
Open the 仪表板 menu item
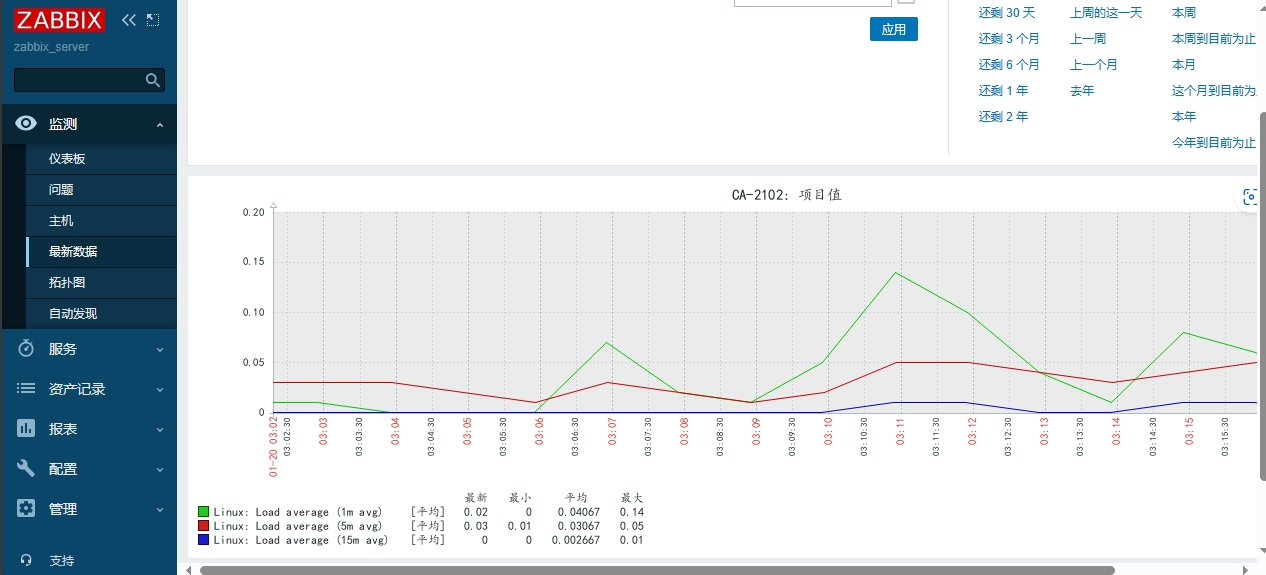click(67, 159)
